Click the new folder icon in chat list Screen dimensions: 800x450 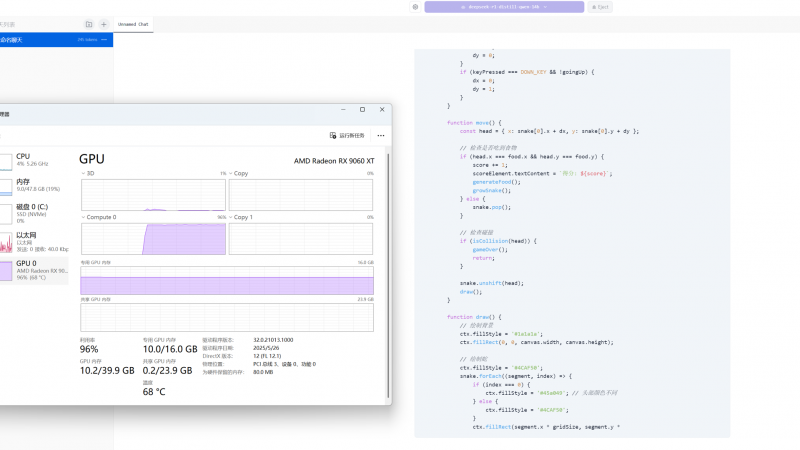point(89,24)
